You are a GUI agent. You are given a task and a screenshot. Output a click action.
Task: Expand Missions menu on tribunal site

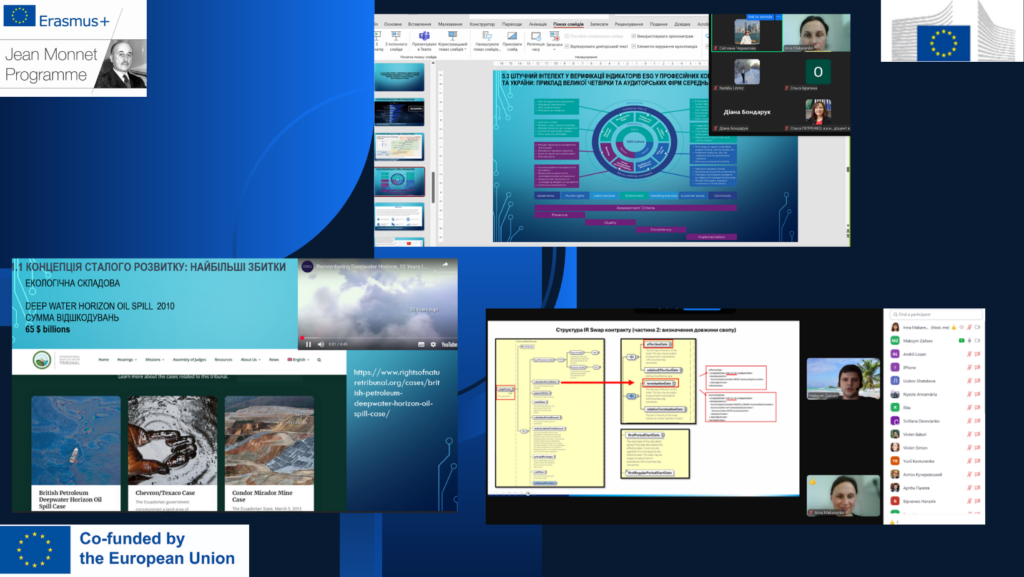tap(155, 360)
